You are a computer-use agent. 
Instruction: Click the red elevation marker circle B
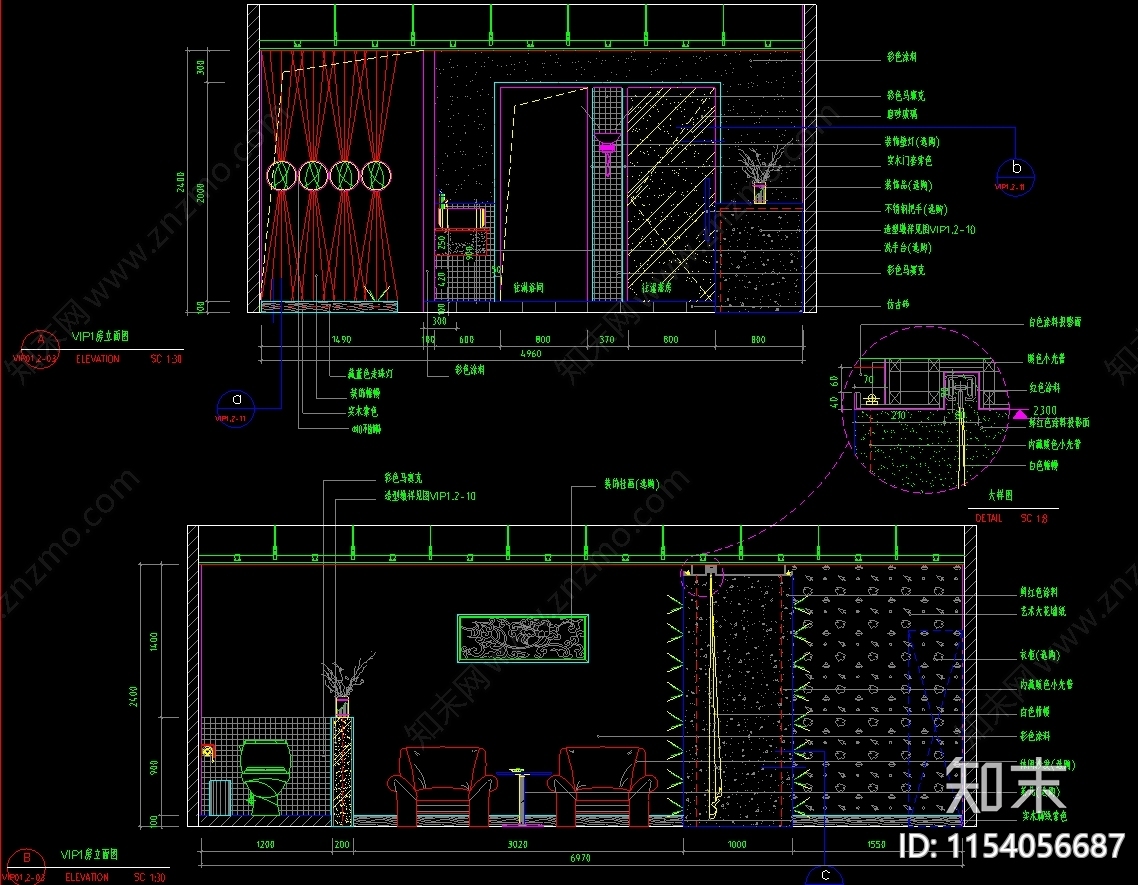[x=26, y=867]
